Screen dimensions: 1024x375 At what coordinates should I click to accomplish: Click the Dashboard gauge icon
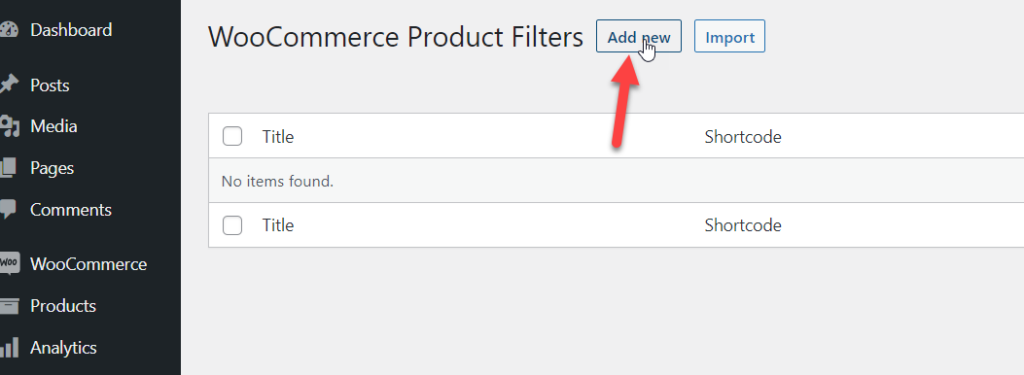[x=8, y=30]
